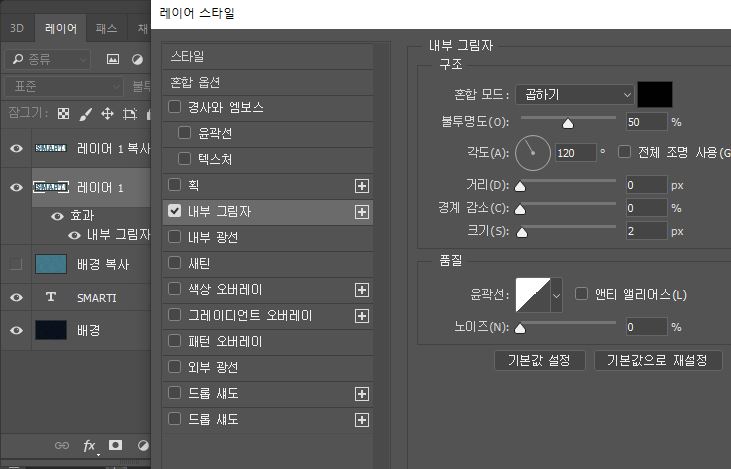Viewport: 731px width, 469px height.
Task: Open fx layer style menu icon
Action: [89, 446]
